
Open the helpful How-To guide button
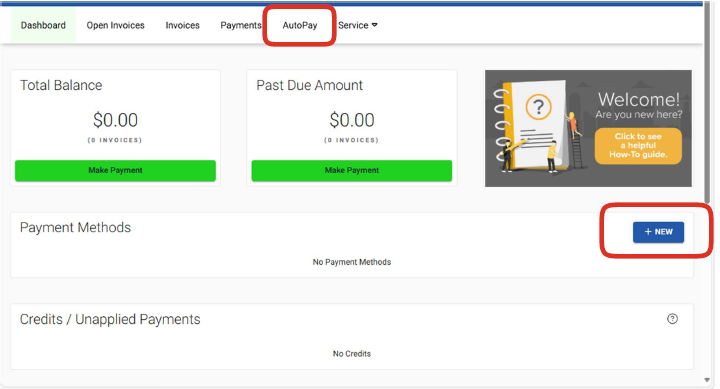(638, 146)
